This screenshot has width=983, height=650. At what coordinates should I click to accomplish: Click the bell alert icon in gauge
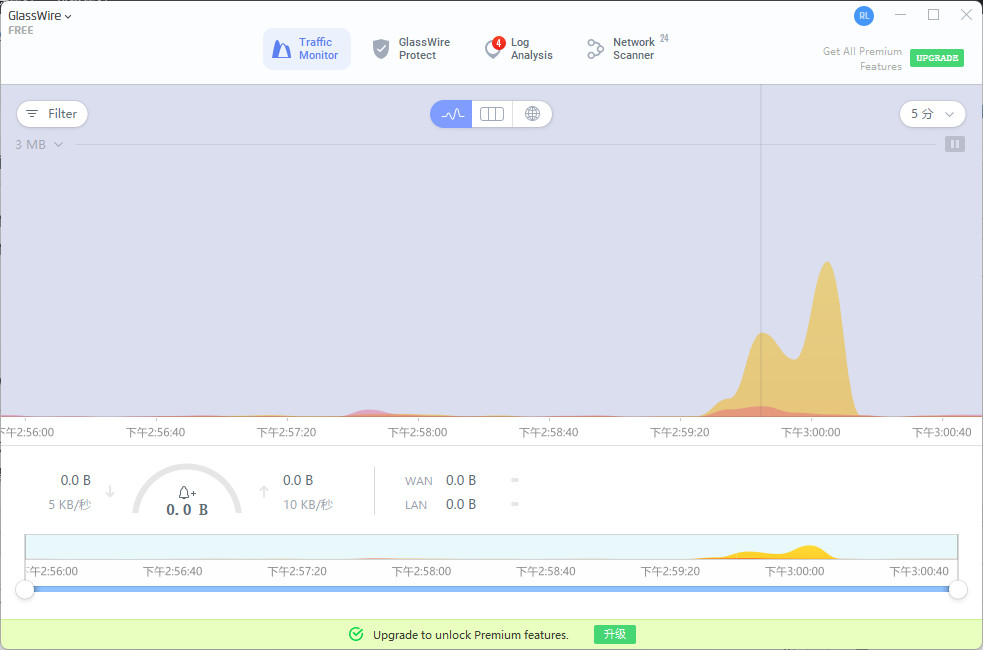(x=186, y=492)
